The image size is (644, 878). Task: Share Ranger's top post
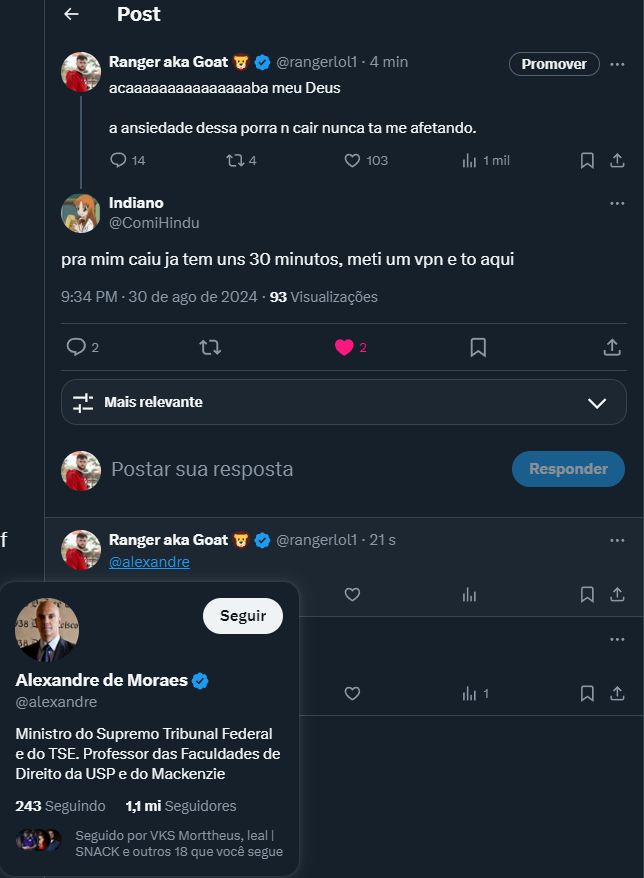tap(617, 160)
